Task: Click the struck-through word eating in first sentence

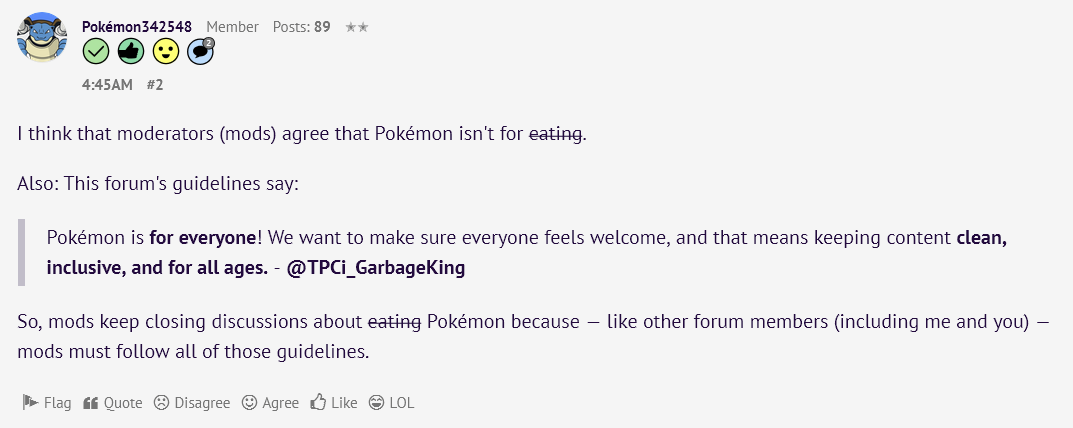Action: (556, 133)
